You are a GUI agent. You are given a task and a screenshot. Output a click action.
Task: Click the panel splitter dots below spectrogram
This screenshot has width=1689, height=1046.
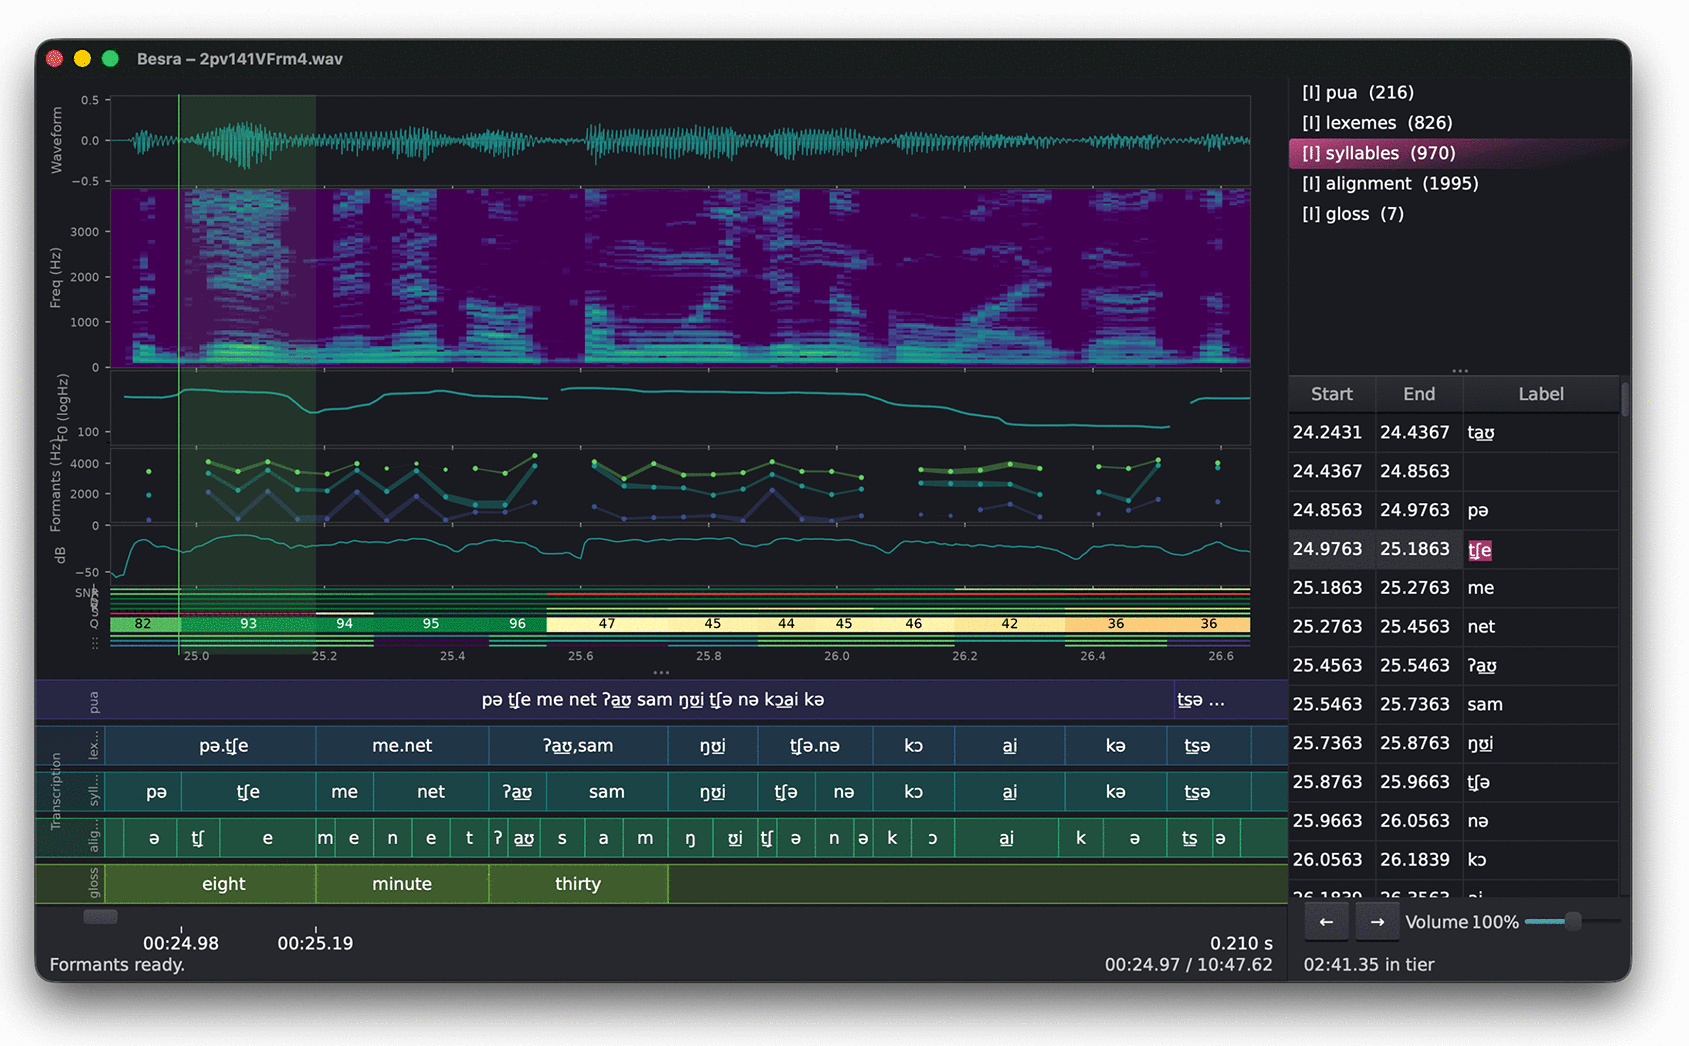click(x=661, y=673)
